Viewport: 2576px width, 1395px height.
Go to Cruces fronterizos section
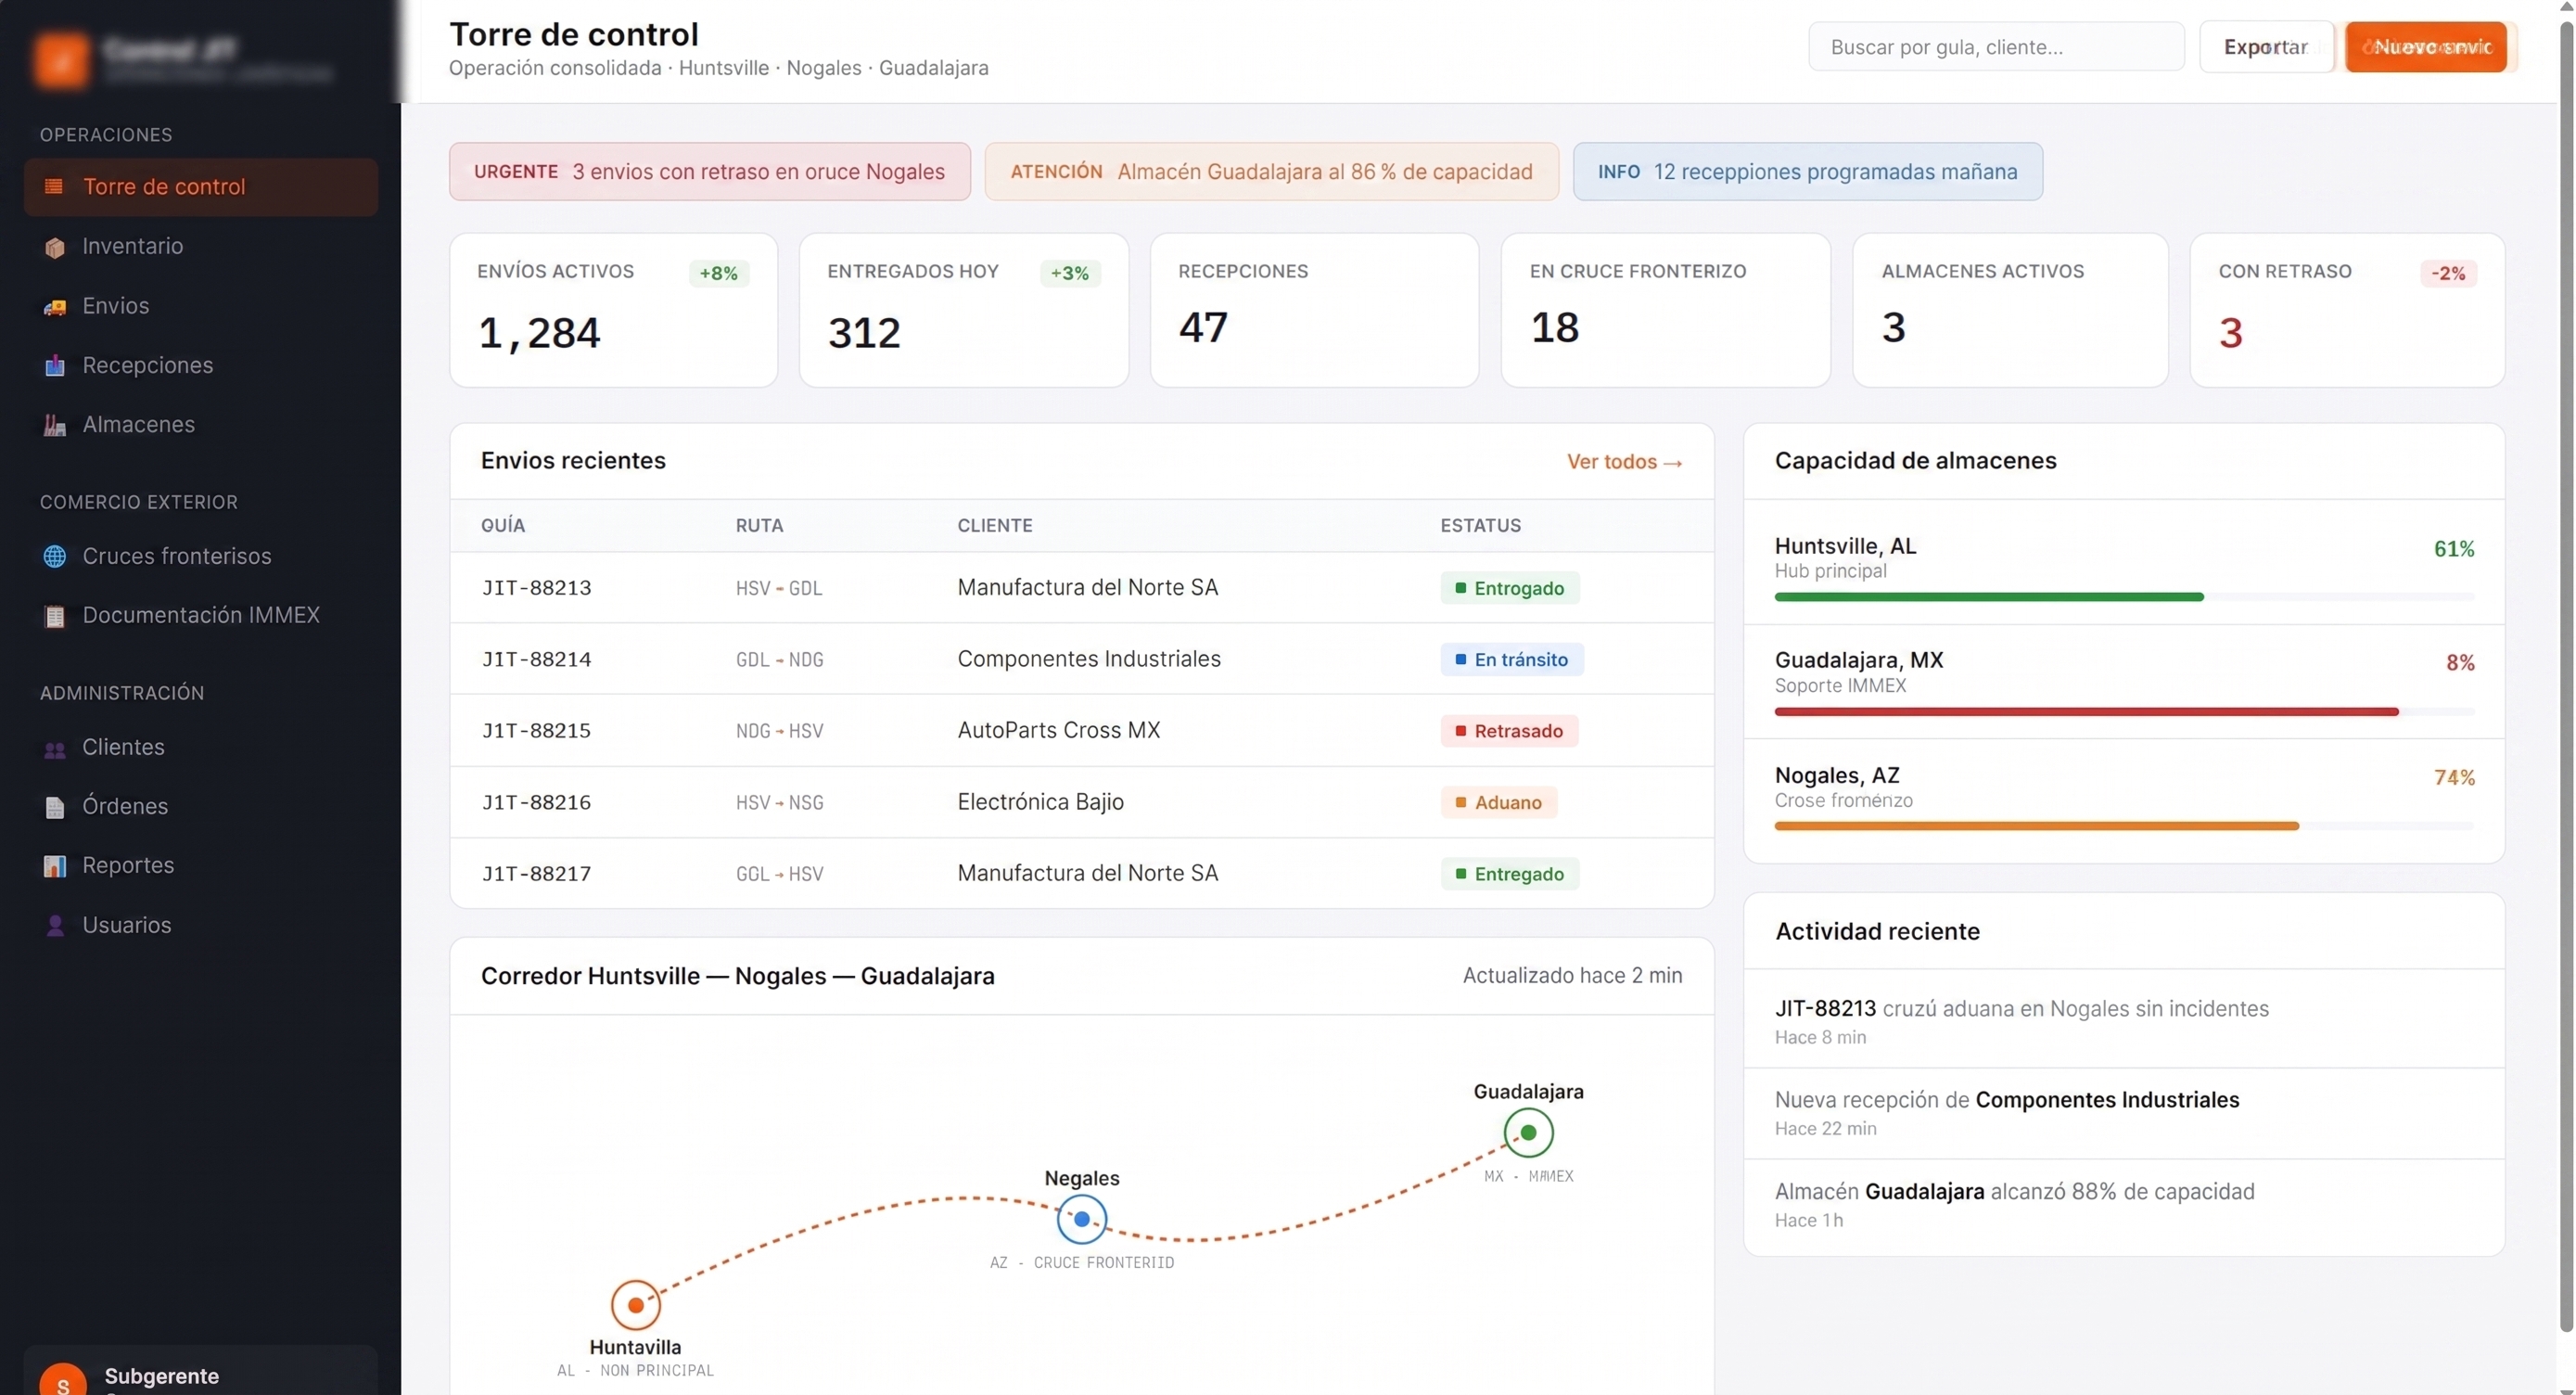200,556
